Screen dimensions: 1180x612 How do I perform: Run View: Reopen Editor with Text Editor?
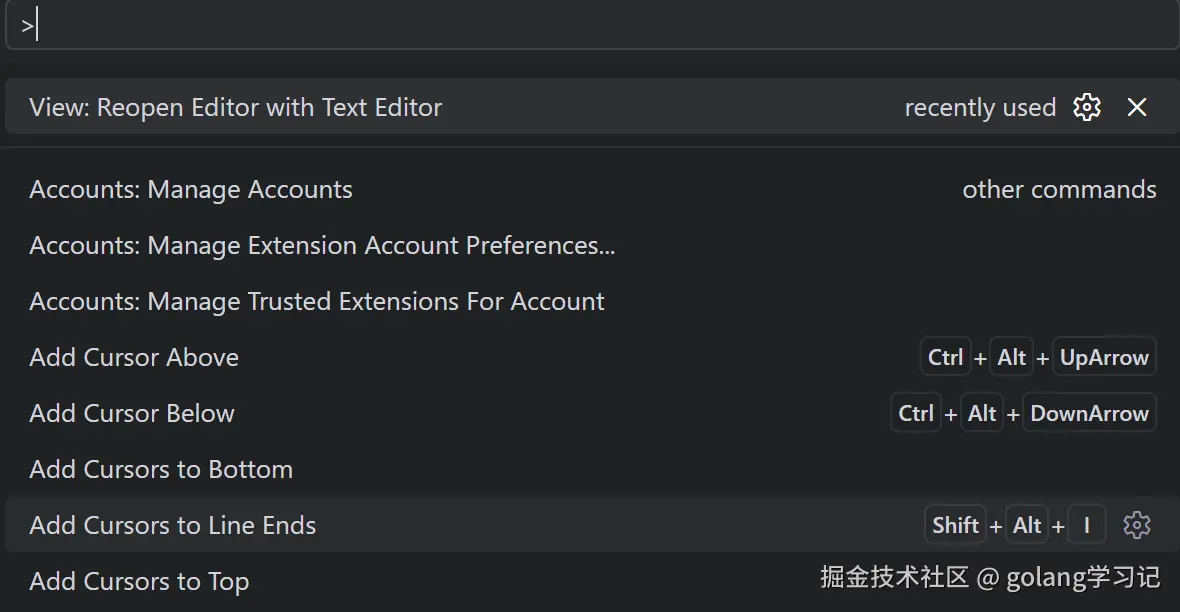click(x=236, y=108)
